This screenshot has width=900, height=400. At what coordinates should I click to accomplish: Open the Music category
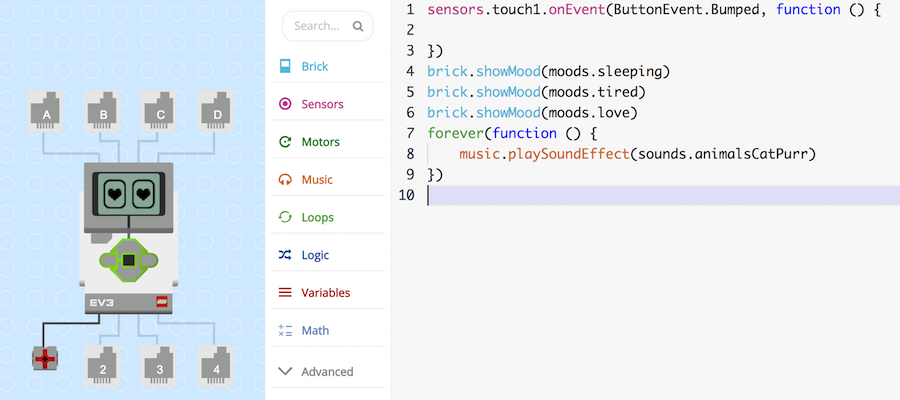pos(328,180)
